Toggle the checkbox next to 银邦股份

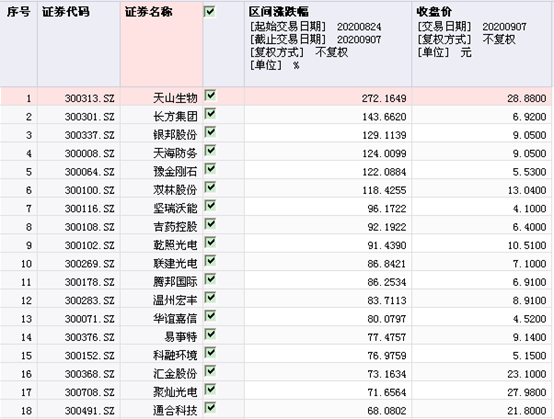[x=210, y=132]
